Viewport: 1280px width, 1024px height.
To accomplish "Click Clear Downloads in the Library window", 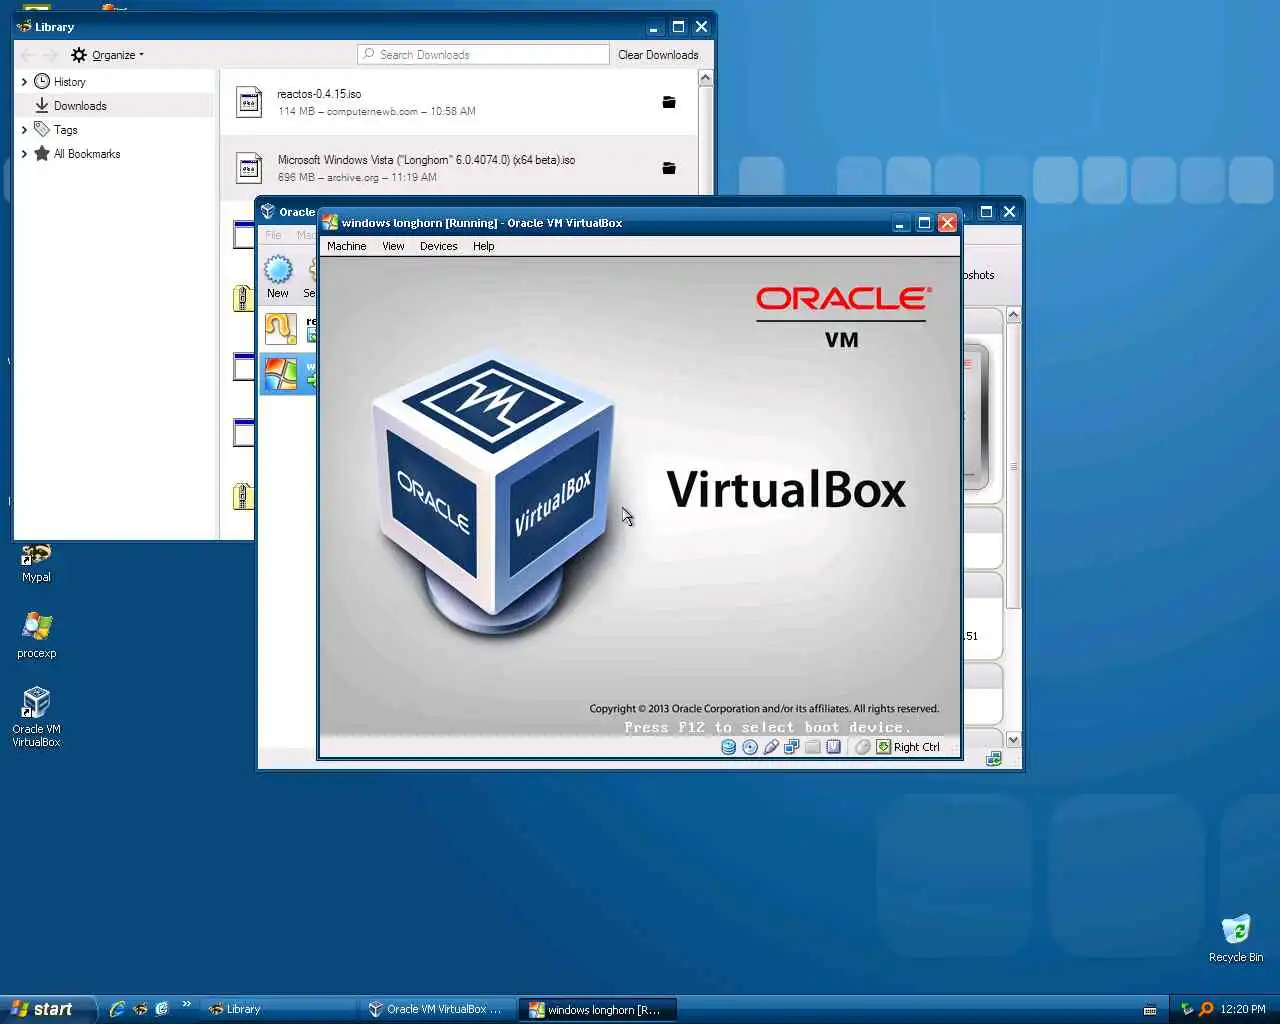I will click(658, 55).
